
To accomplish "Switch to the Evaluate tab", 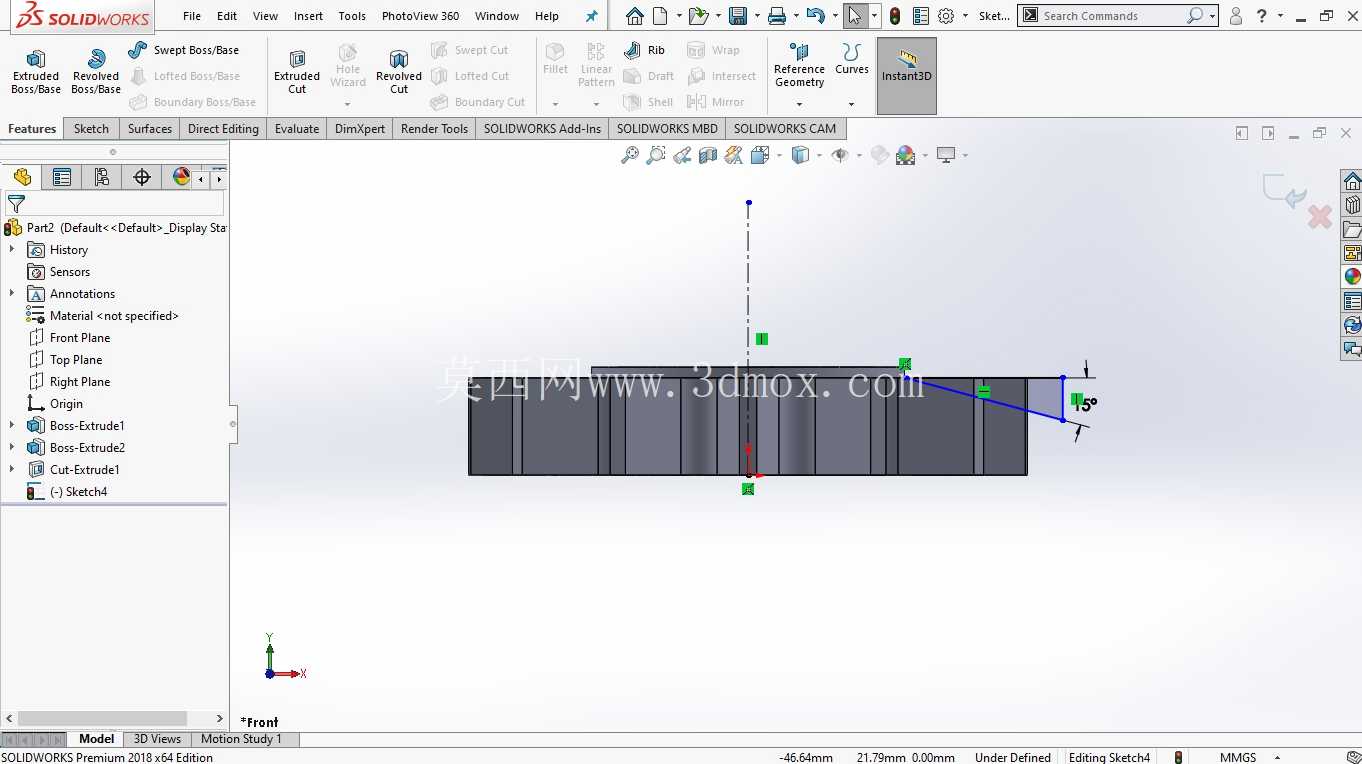I will 297,129.
